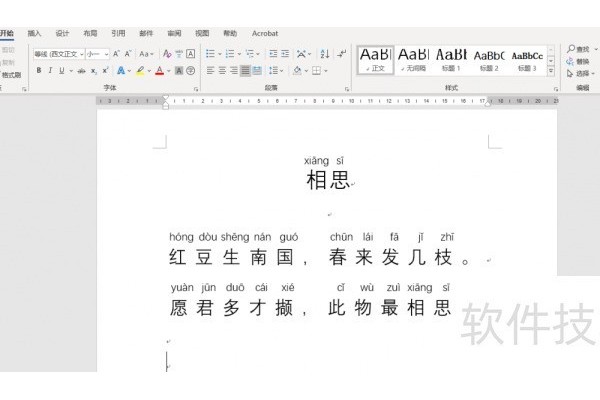Image resolution: width=600 pixels, height=400 pixels.
Task: Switch to the 插入 tab
Action: (34, 33)
